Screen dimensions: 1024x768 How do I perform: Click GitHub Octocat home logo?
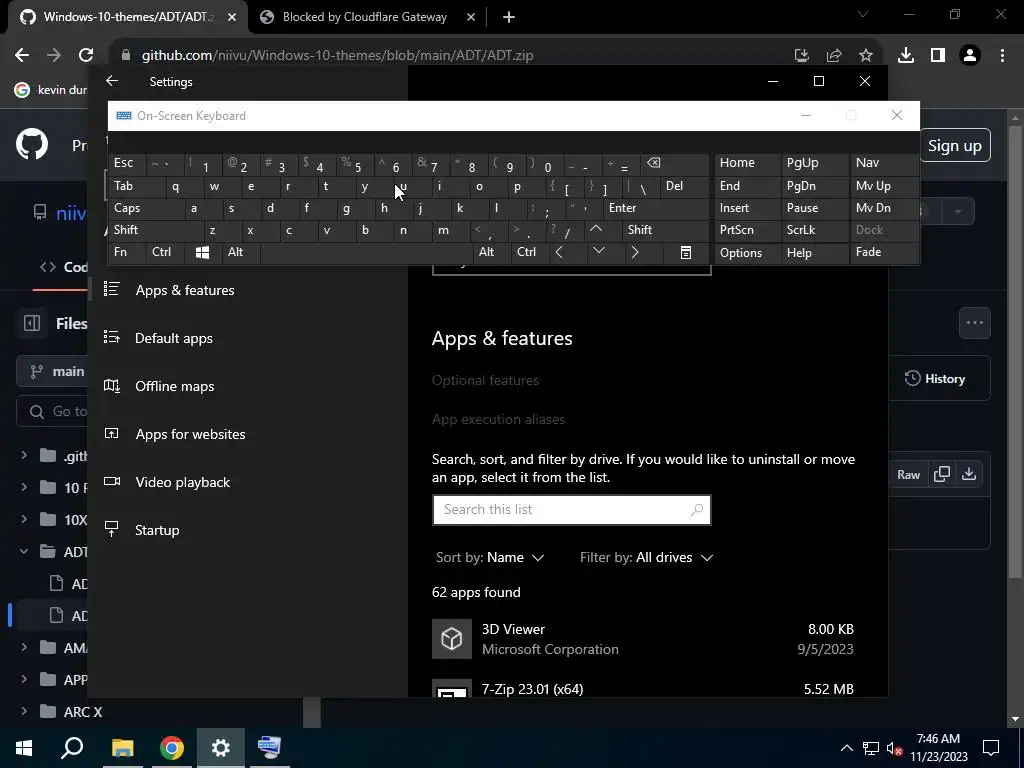click(x=32, y=145)
